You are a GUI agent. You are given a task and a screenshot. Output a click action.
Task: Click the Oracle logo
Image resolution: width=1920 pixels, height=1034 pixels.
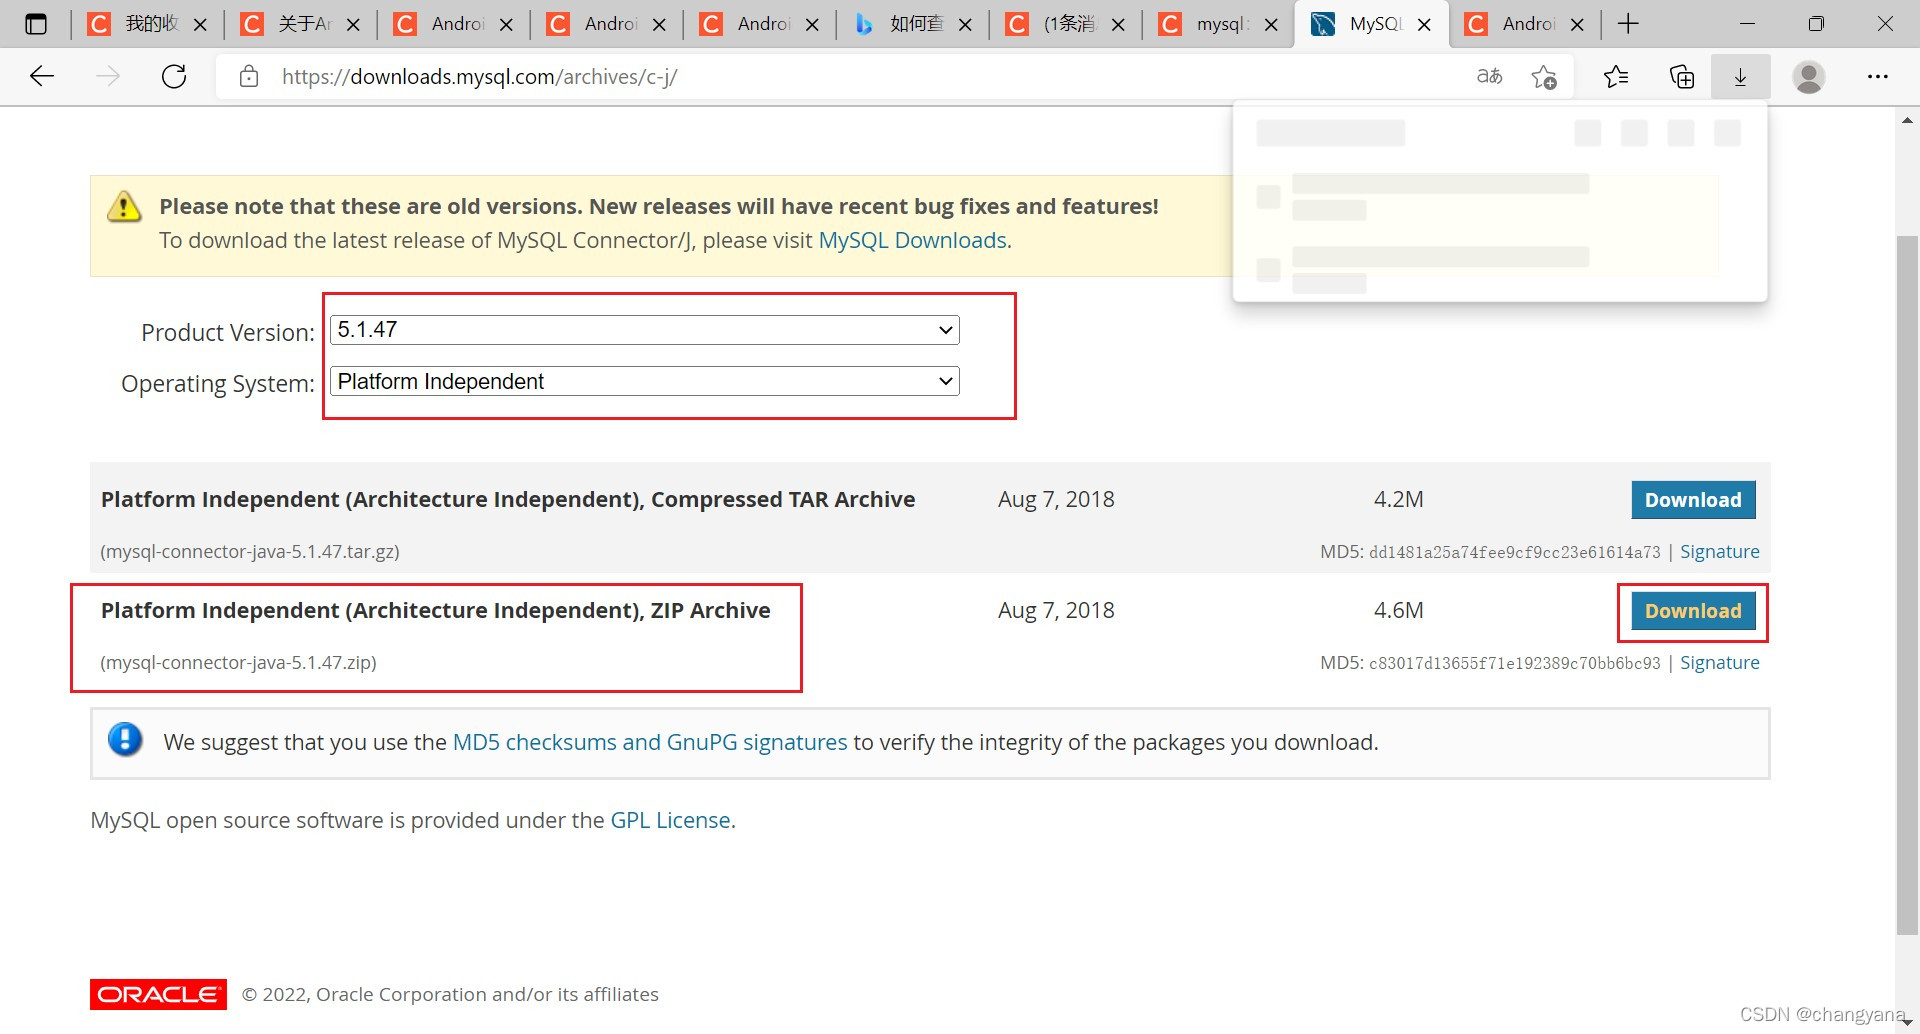pyautogui.click(x=158, y=994)
